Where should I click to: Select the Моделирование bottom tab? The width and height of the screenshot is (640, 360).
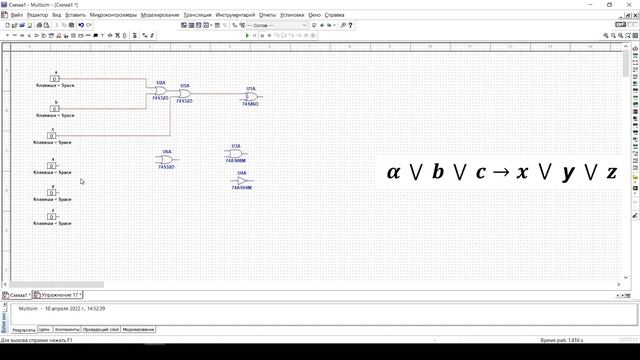coord(138,329)
